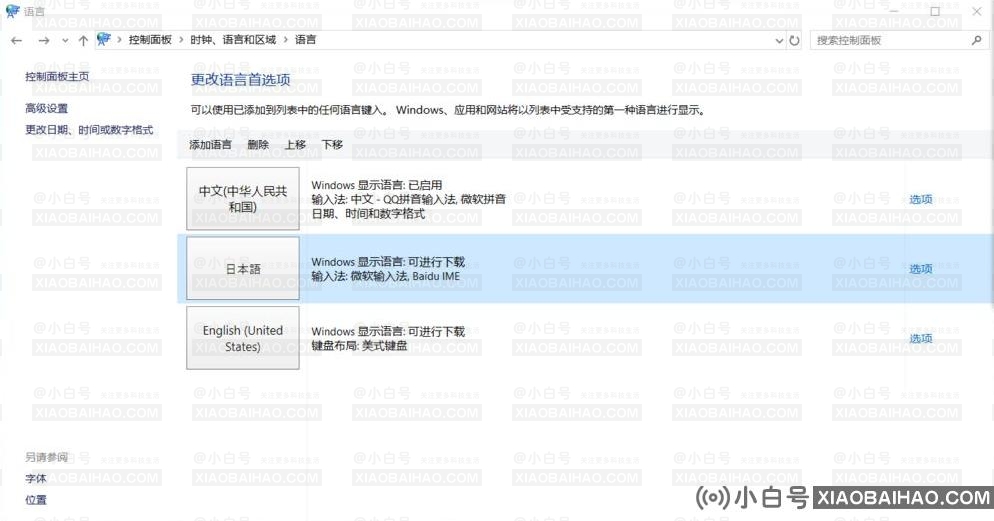Open 选项 for English (United States)

920,338
